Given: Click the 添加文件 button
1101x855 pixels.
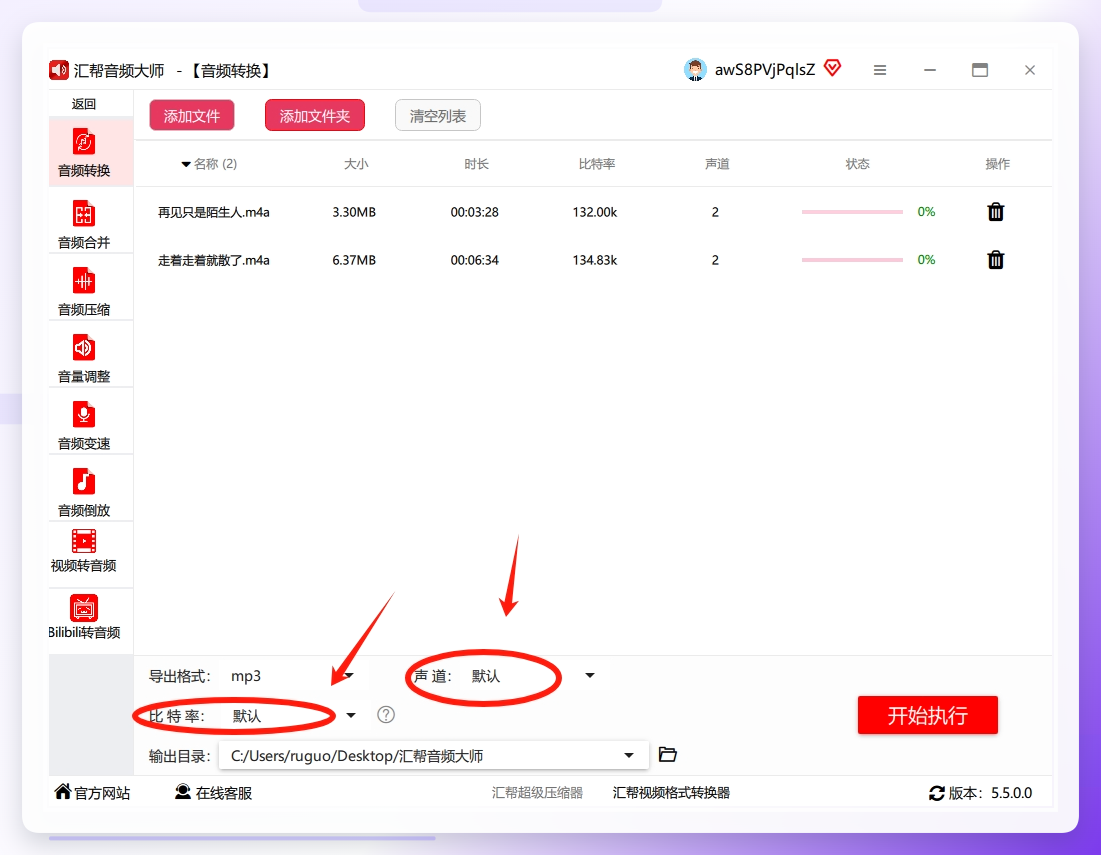Looking at the screenshot, I should (x=192, y=116).
